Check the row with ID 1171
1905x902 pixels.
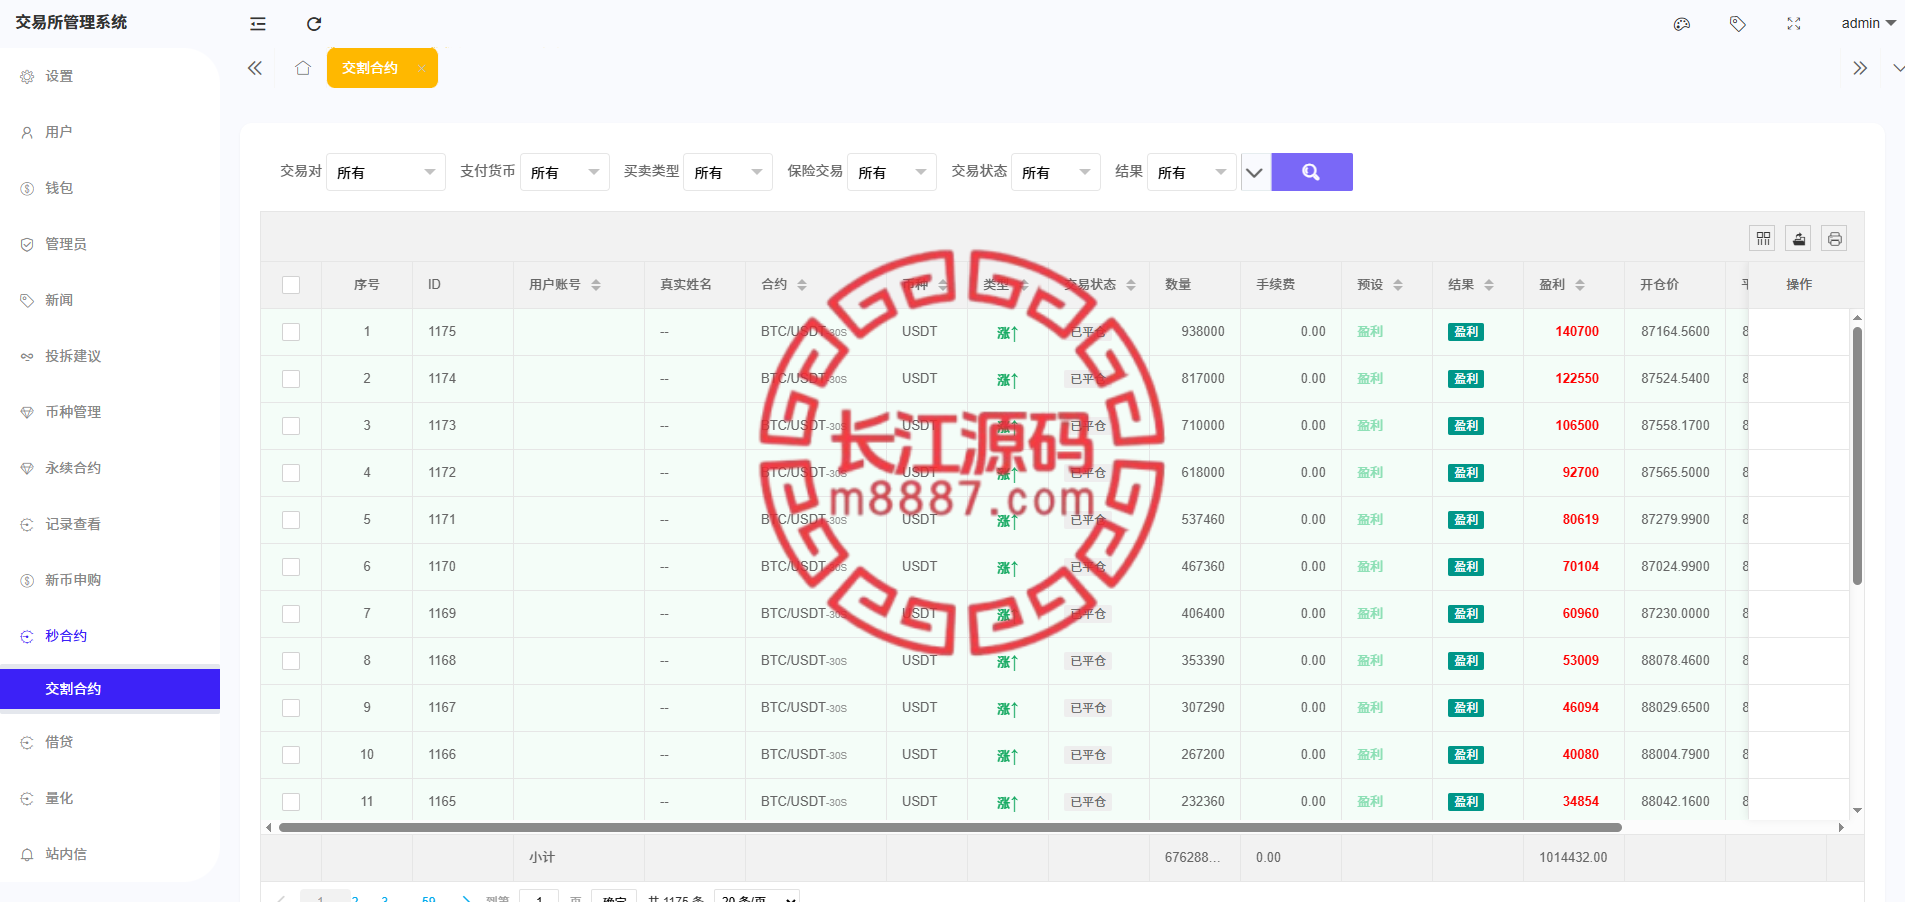pyautogui.click(x=291, y=520)
